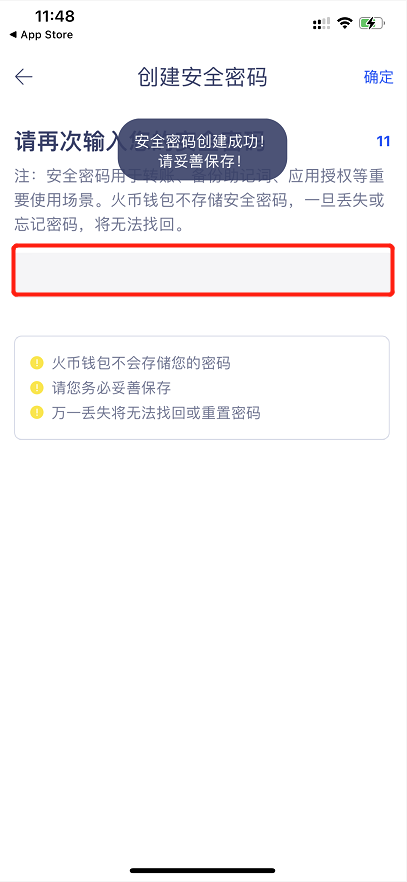The image size is (407, 882).
Task: Confirm with the 确定 button
Action: 378,77
